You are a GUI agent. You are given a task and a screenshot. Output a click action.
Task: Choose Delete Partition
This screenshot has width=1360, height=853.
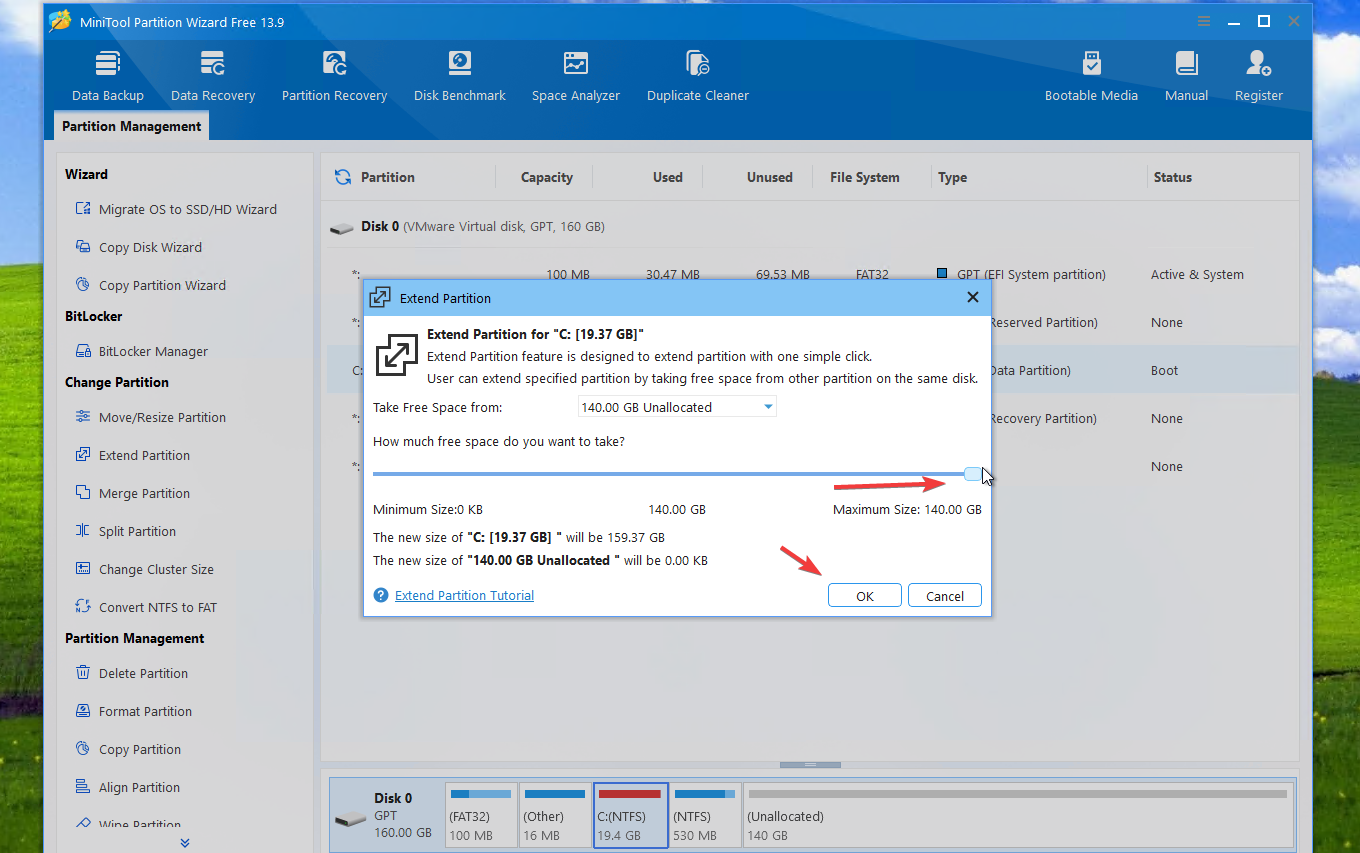coord(131,673)
